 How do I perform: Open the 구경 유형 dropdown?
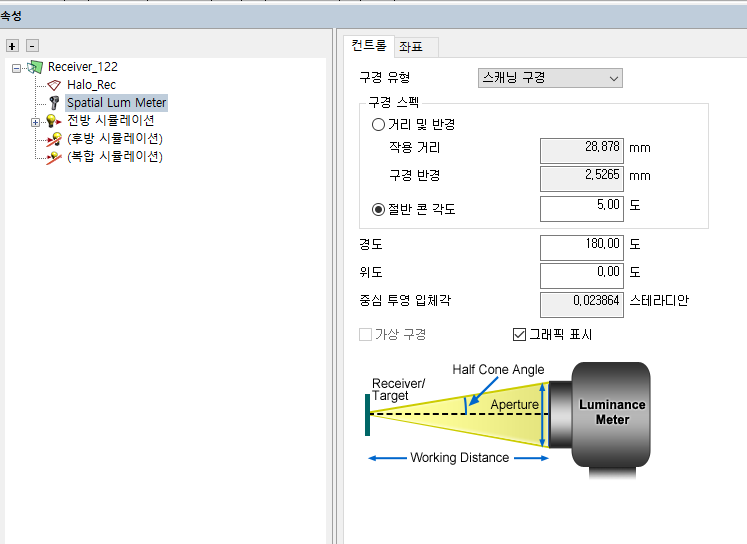tap(550, 78)
